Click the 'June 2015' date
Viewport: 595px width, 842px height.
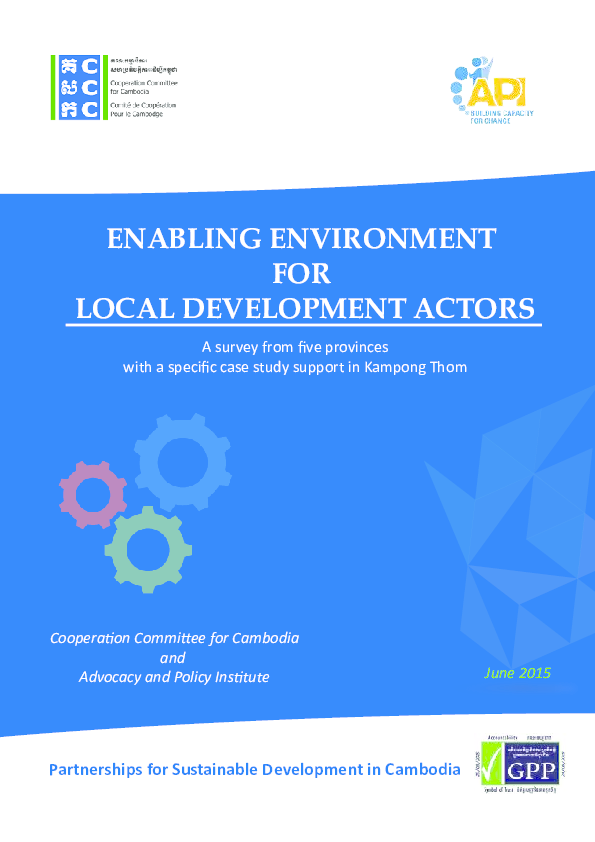pyautogui.click(x=518, y=673)
